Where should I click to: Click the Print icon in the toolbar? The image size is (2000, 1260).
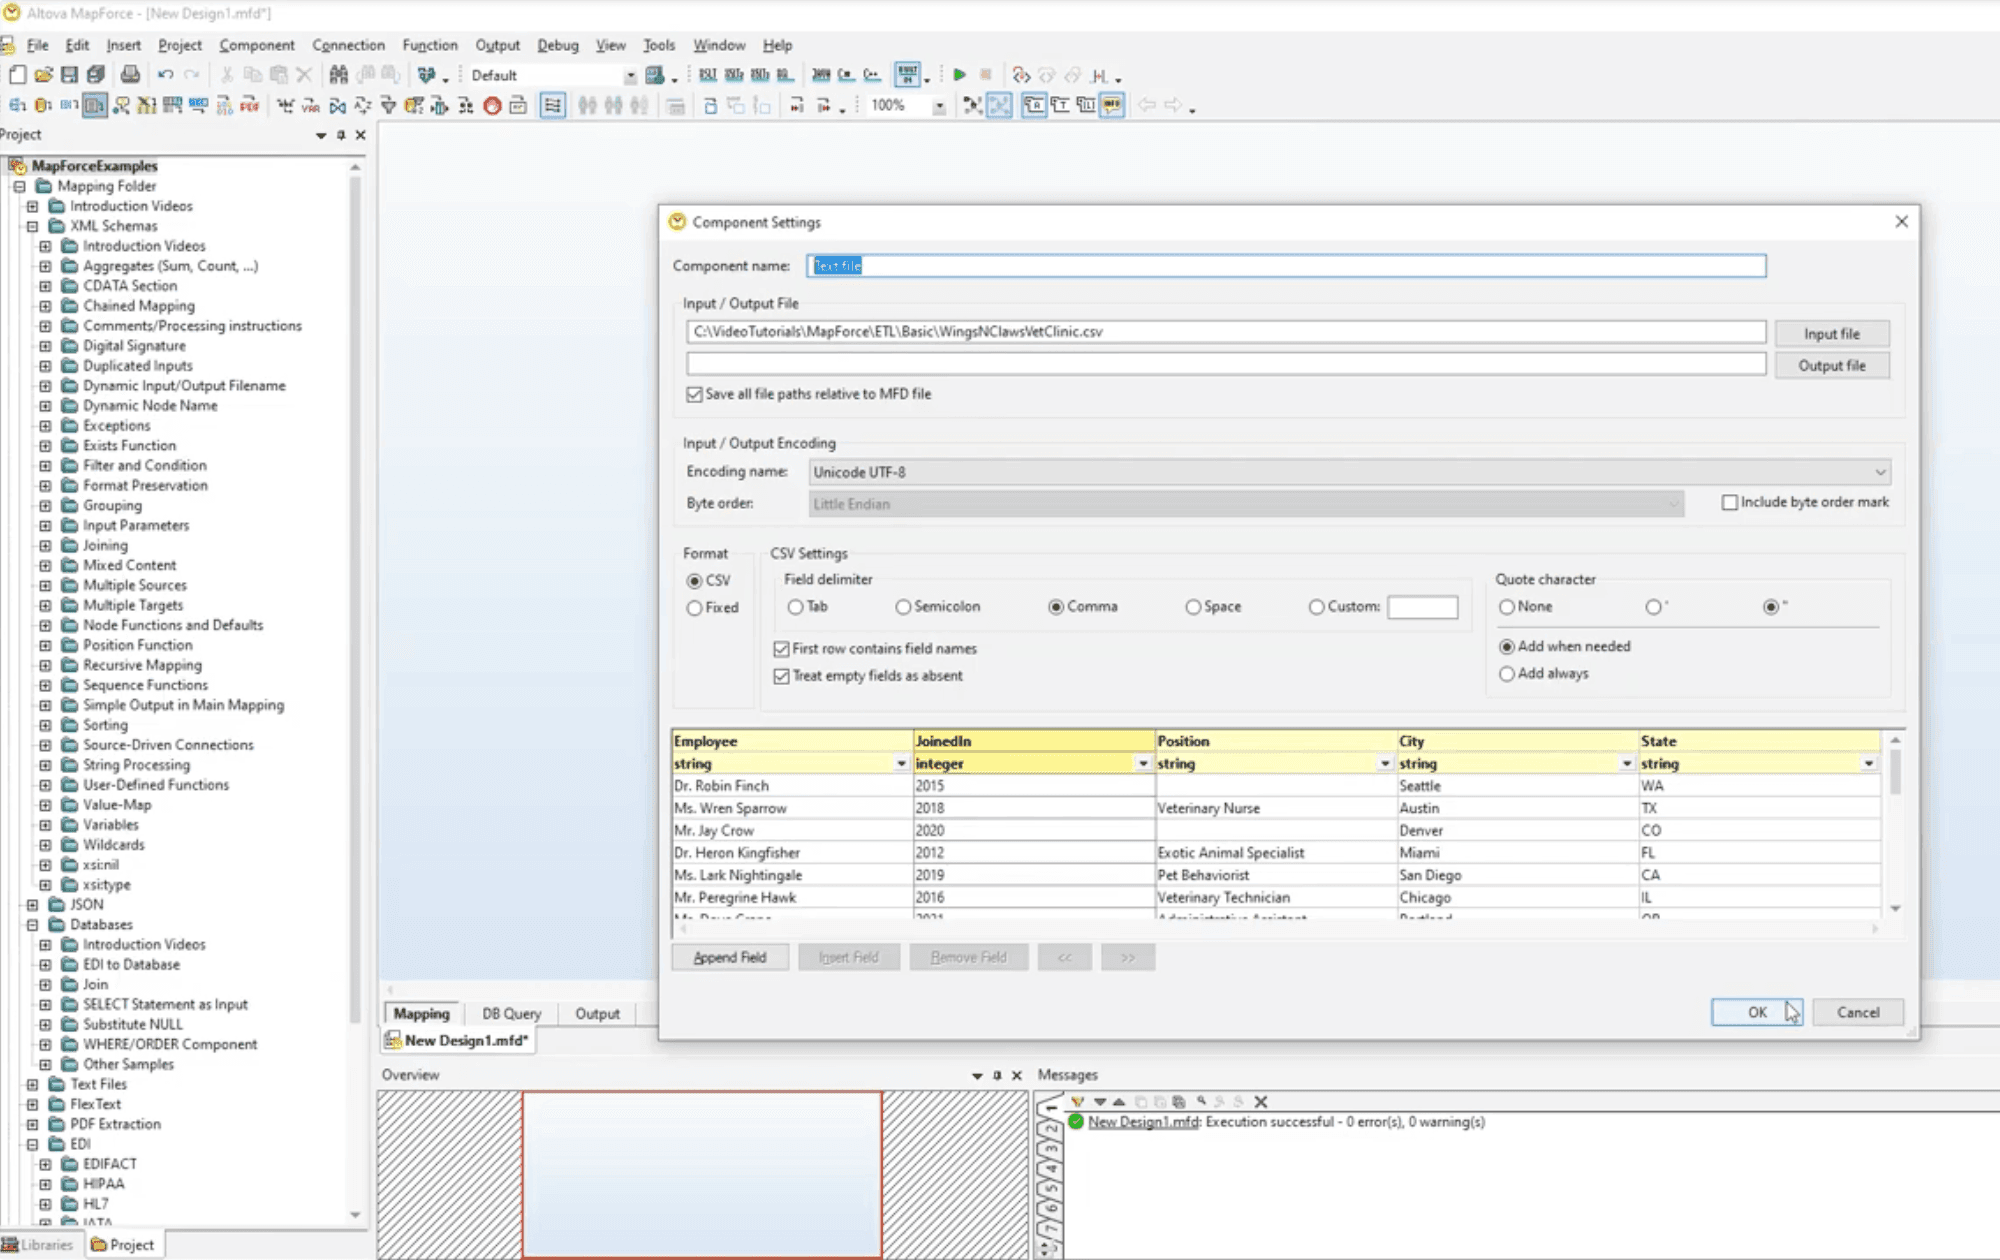tap(130, 75)
